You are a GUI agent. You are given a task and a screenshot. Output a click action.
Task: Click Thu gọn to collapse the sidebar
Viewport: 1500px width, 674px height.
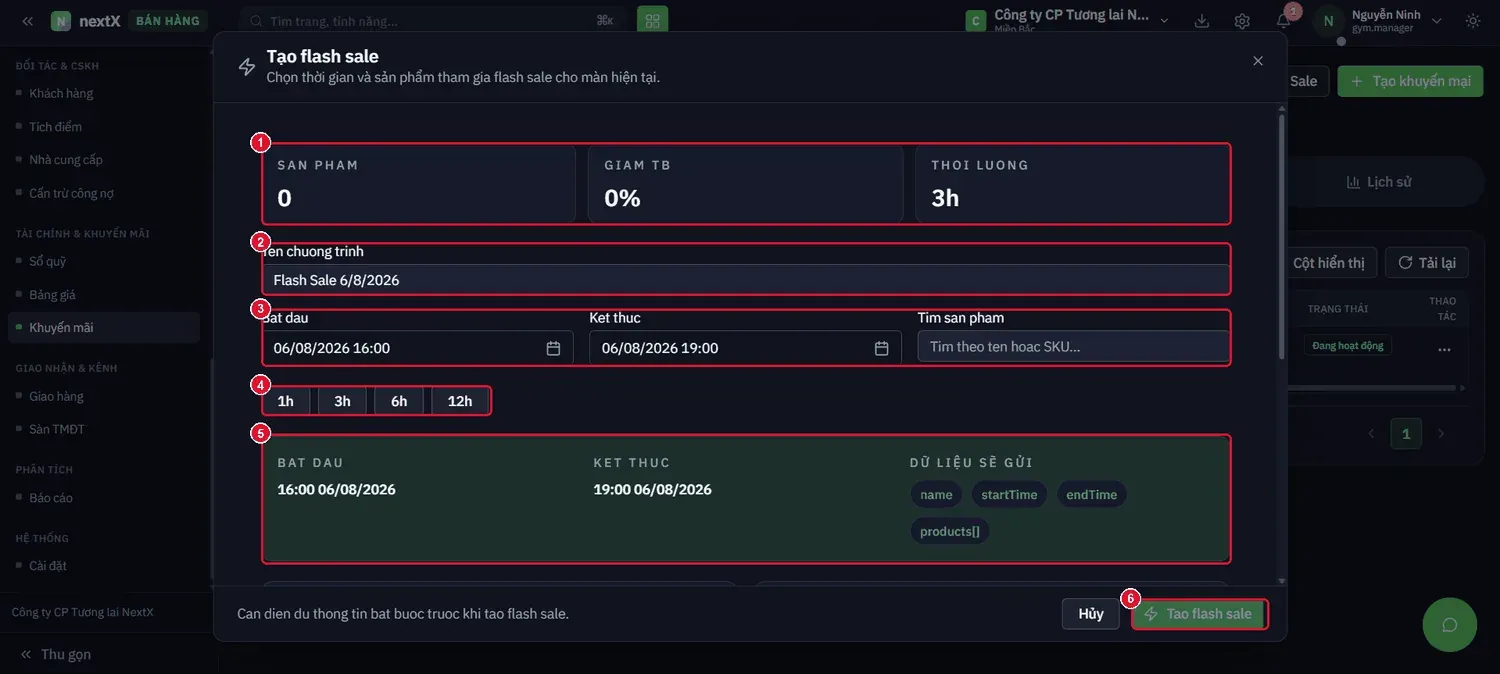(x=56, y=654)
